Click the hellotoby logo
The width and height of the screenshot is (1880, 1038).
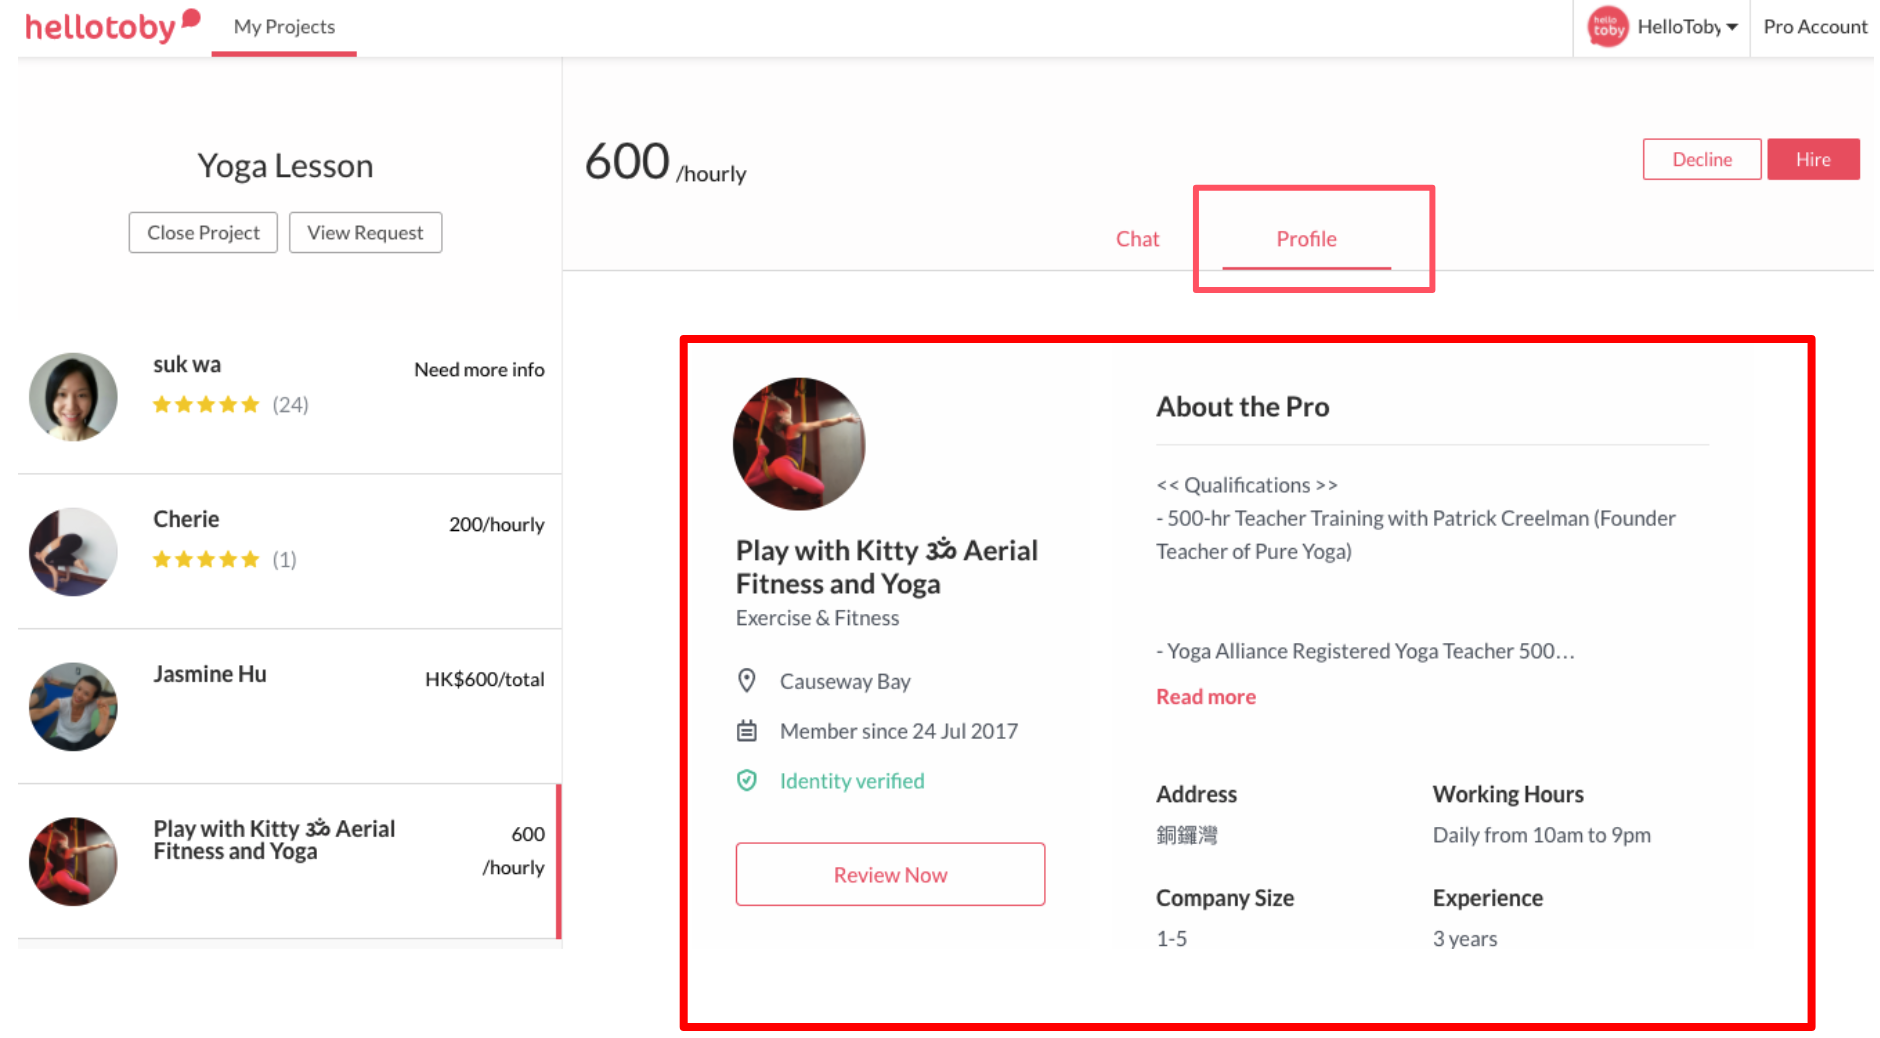112,26
